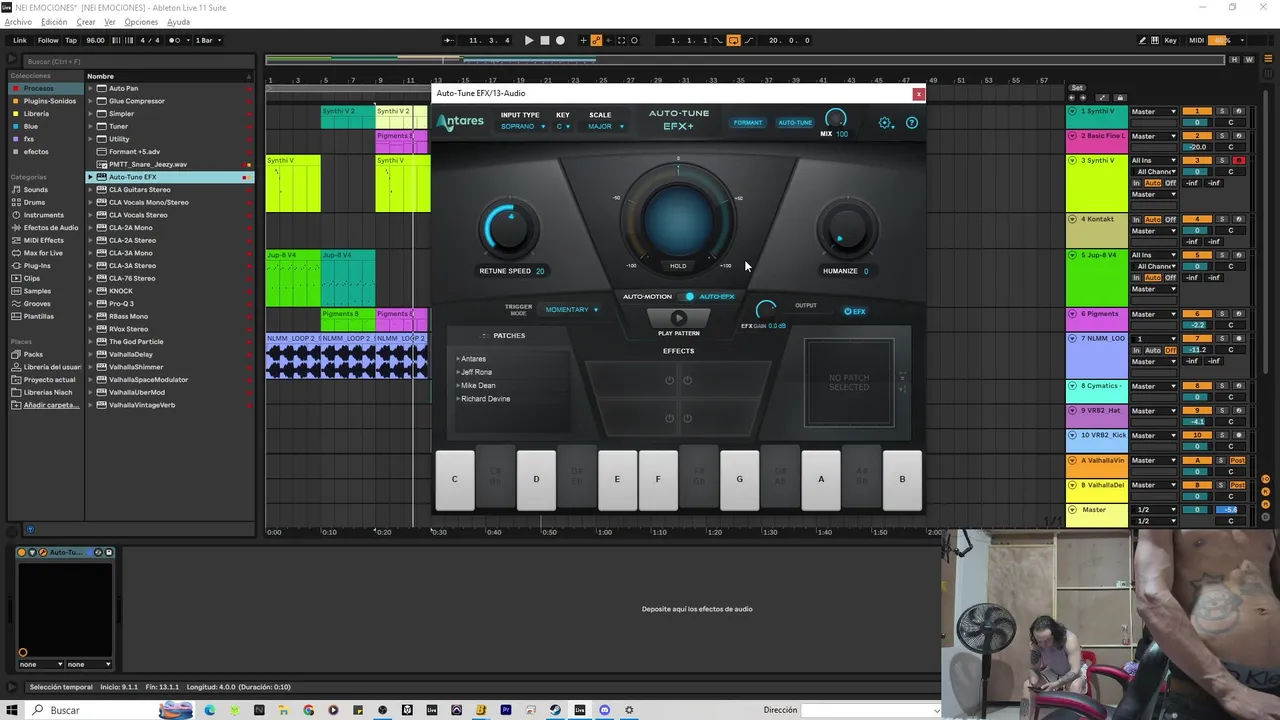The image size is (1280, 720).
Task: Open the Ver menu
Action: tap(110, 22)
